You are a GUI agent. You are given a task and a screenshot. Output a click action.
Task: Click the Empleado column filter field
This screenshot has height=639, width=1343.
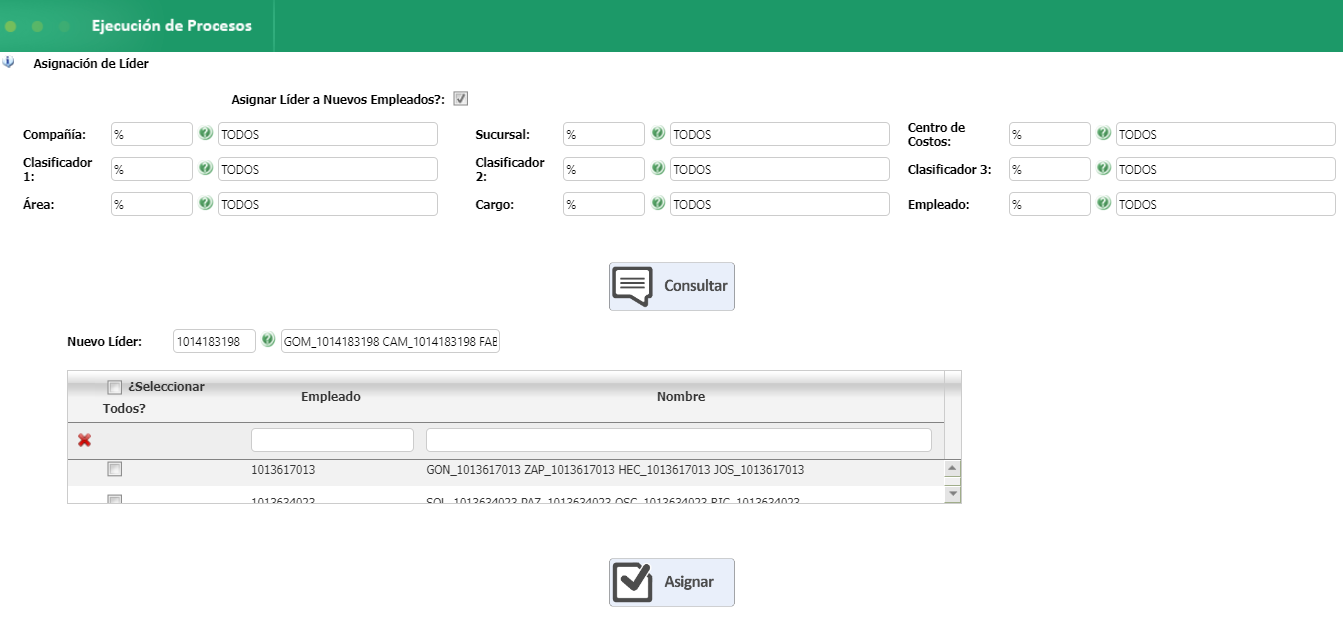(332, 440)
